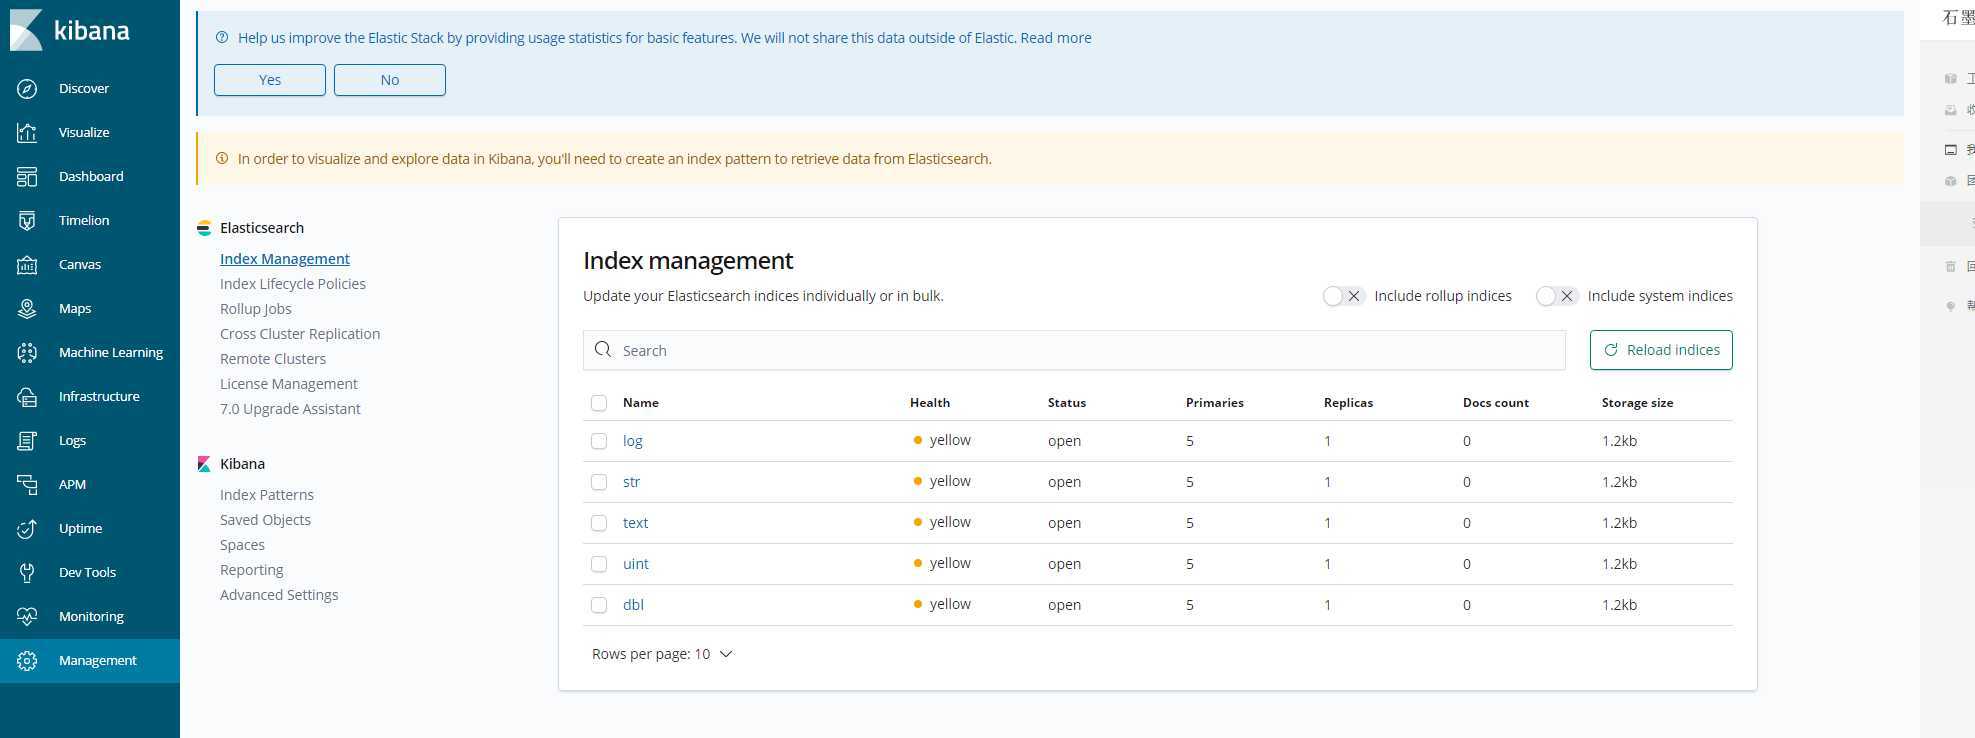Click the Elasticsearch section logo
1975x738 pixels.
204,228
